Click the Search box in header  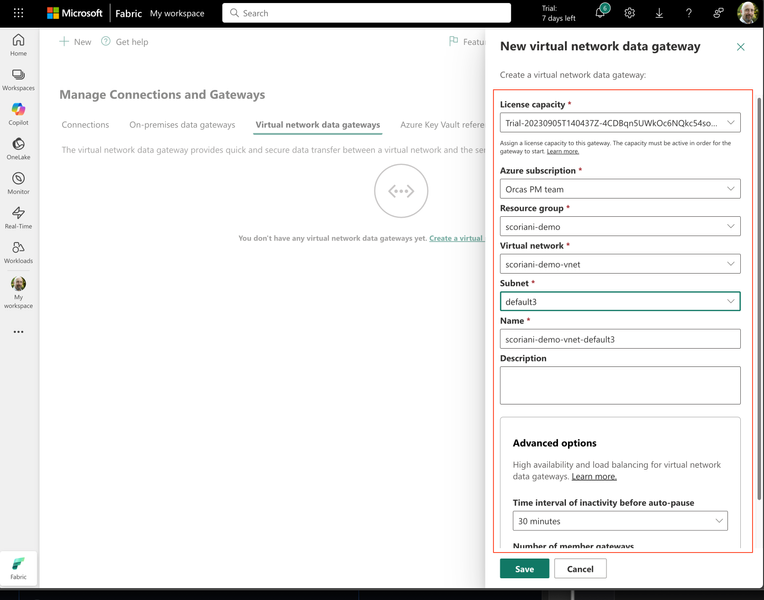point(366,13)
